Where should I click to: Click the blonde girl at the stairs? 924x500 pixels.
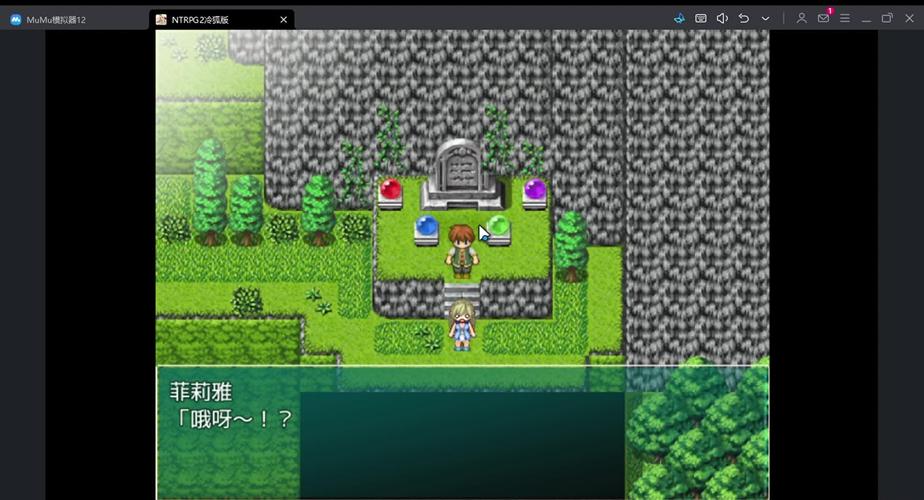(x=462, y=324)
